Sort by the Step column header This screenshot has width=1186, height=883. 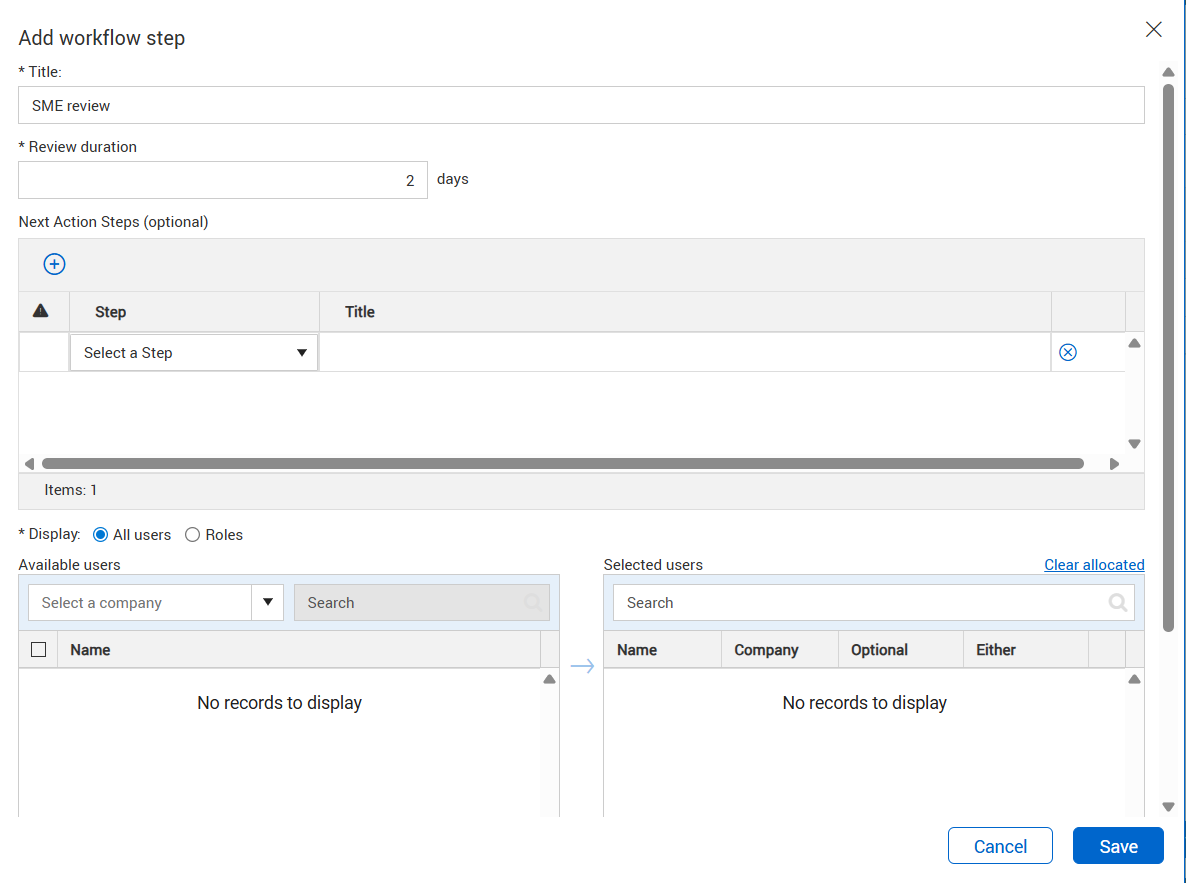tap(111, 312)
